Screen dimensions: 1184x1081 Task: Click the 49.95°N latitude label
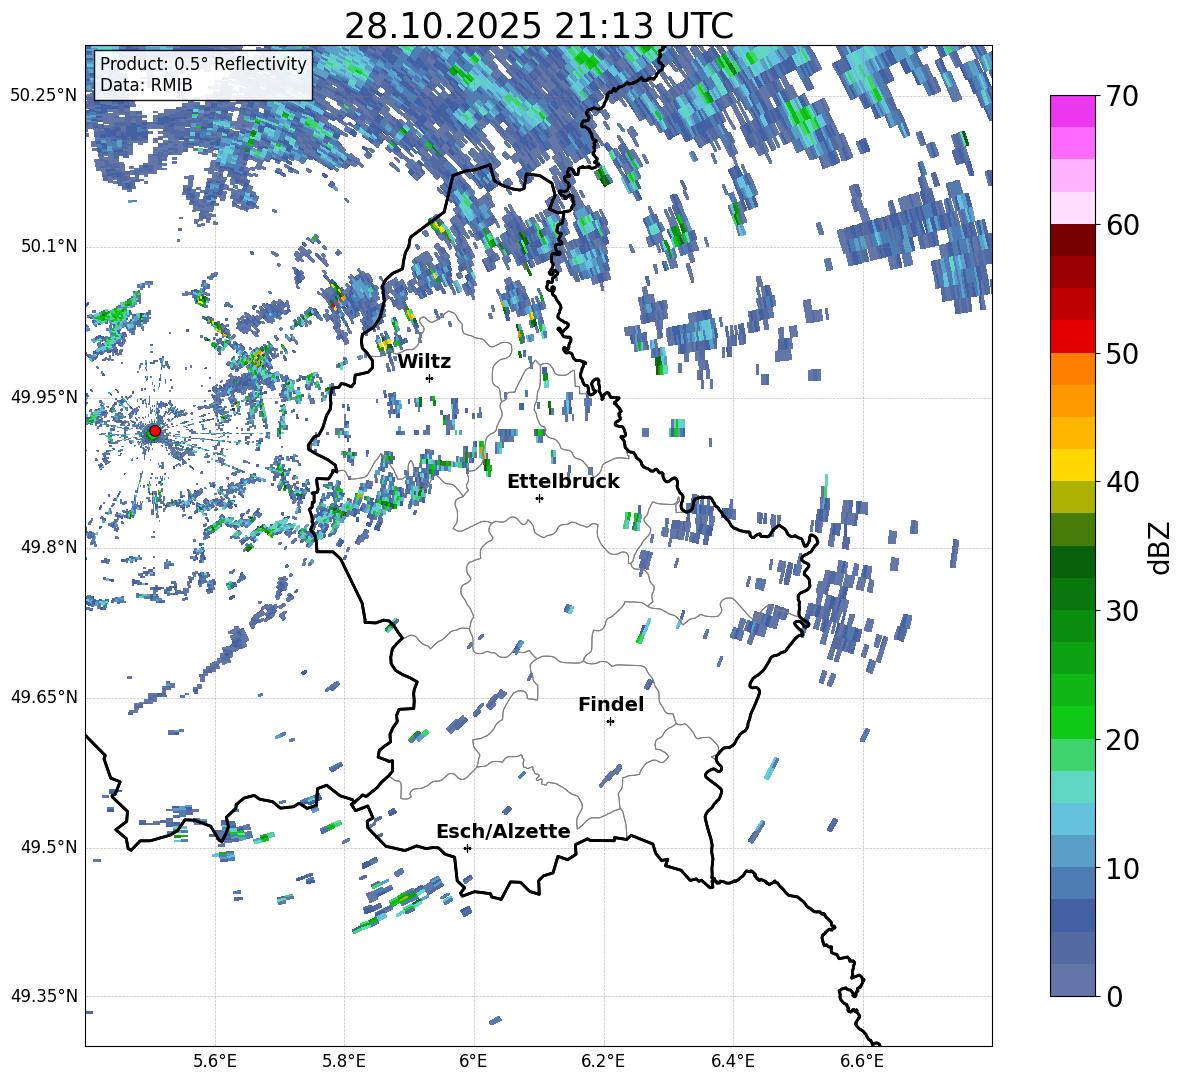pos(44,397)
